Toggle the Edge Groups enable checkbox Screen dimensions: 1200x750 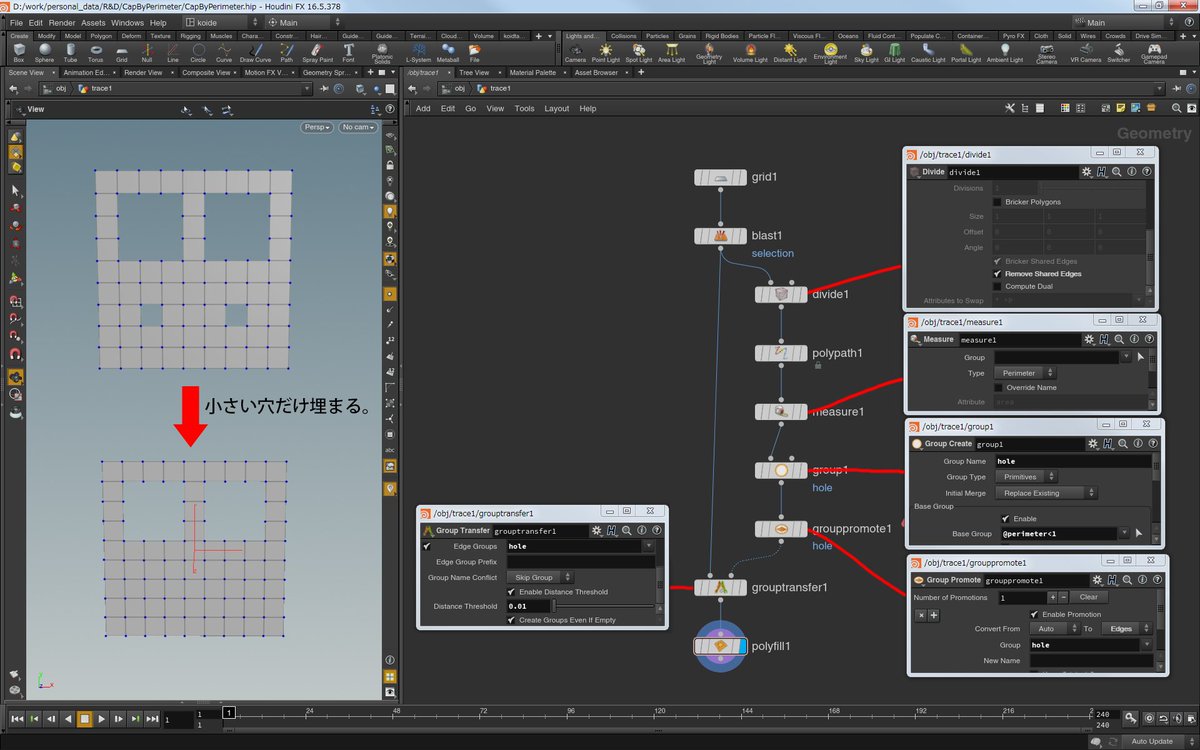click(427, 546)
